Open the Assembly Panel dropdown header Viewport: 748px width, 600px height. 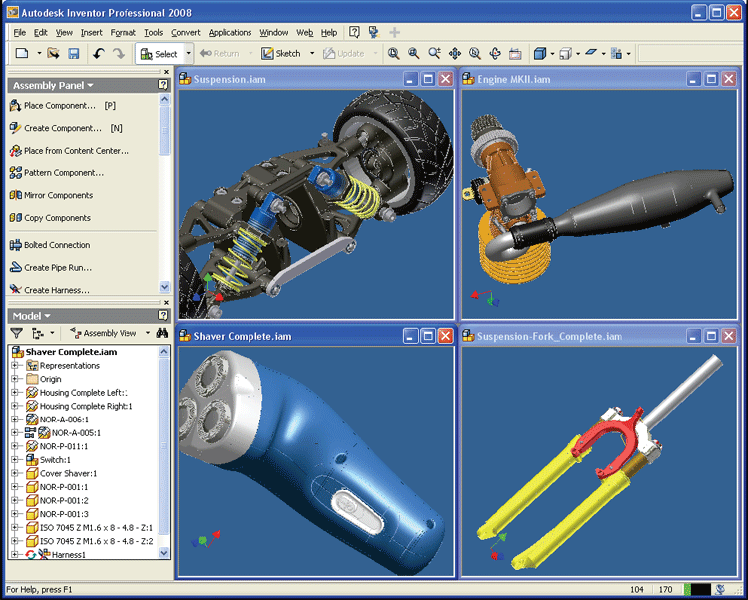coord(53,85)
